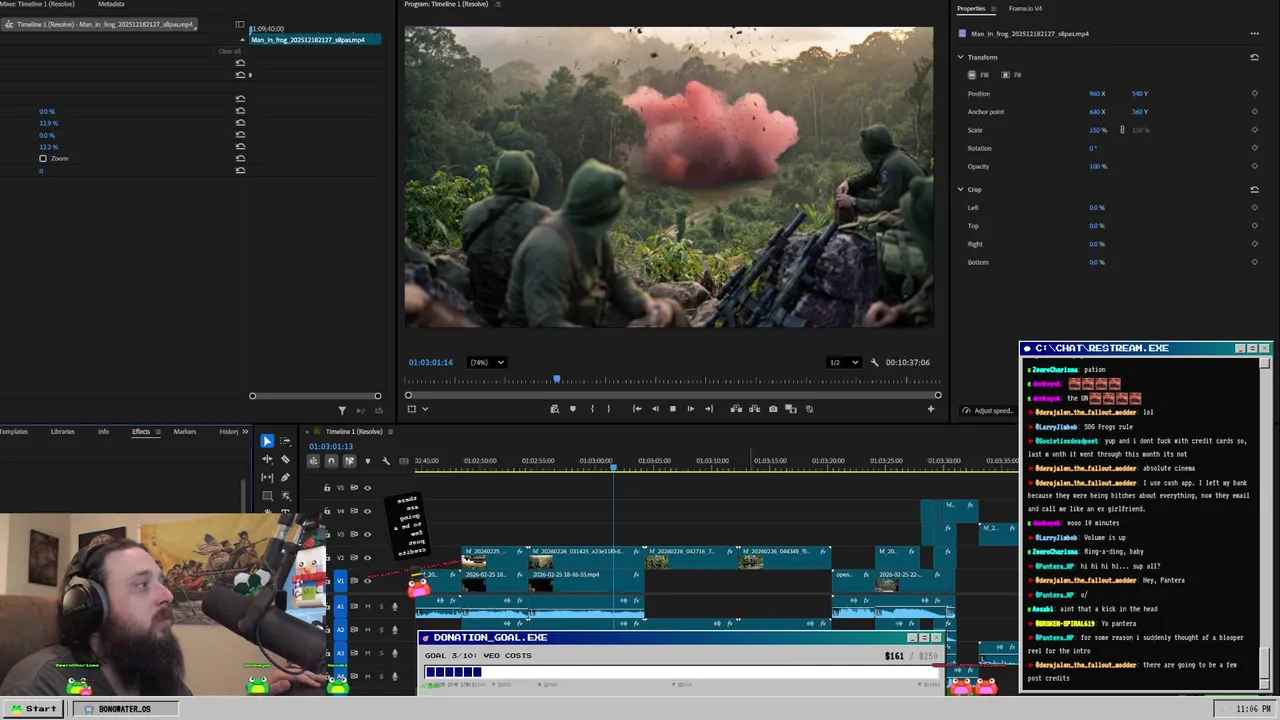Open the Effects panel tab
Image resolution: width=1280 pixels, height=720 pixels.
pos(141,432)
